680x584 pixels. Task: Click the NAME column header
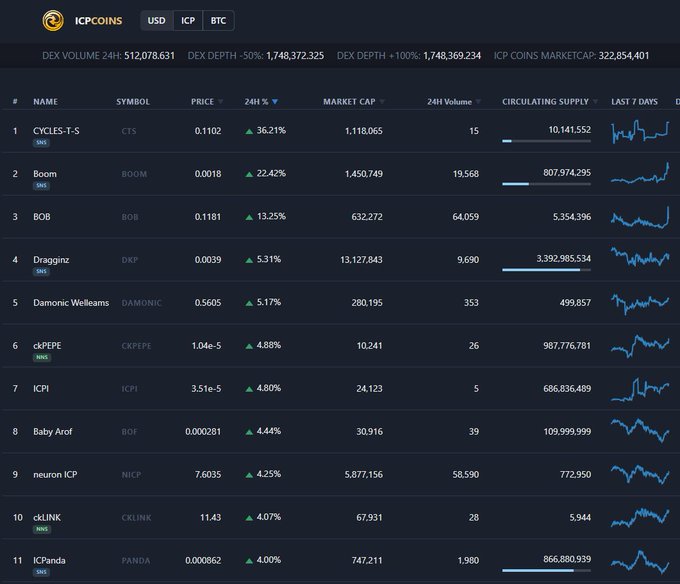coord(46,102)
